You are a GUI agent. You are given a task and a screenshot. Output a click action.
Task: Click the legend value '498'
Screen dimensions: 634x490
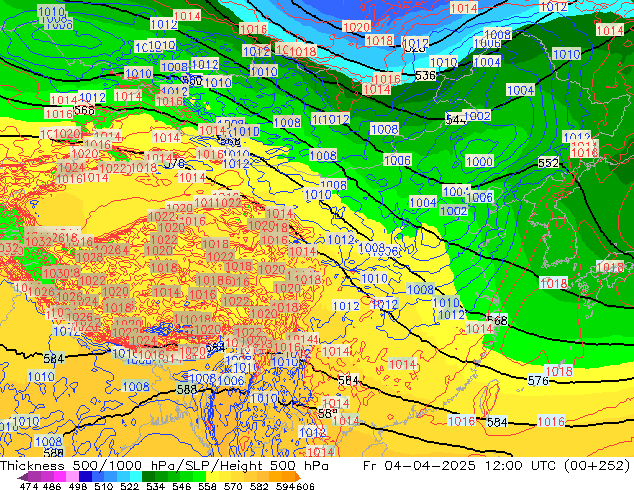click(x=78, y=486)
